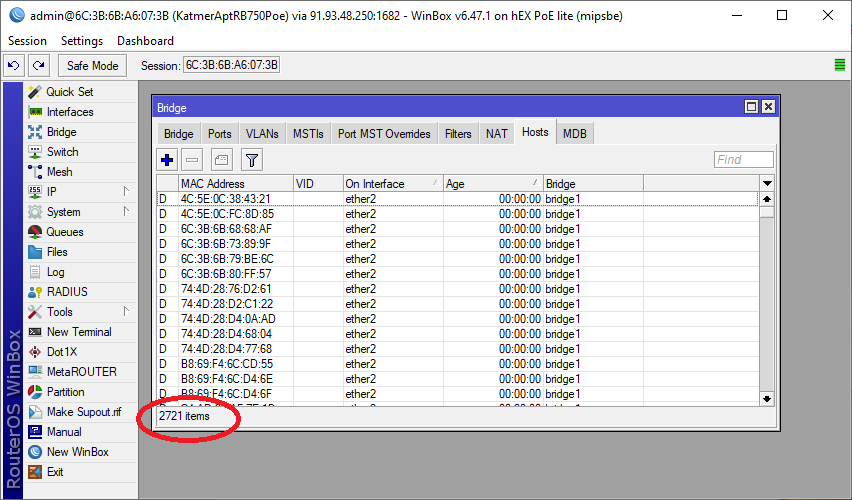Maximize the Bridge inner window
The width and height of the screenshot is (852, 500).
(751, 107)
